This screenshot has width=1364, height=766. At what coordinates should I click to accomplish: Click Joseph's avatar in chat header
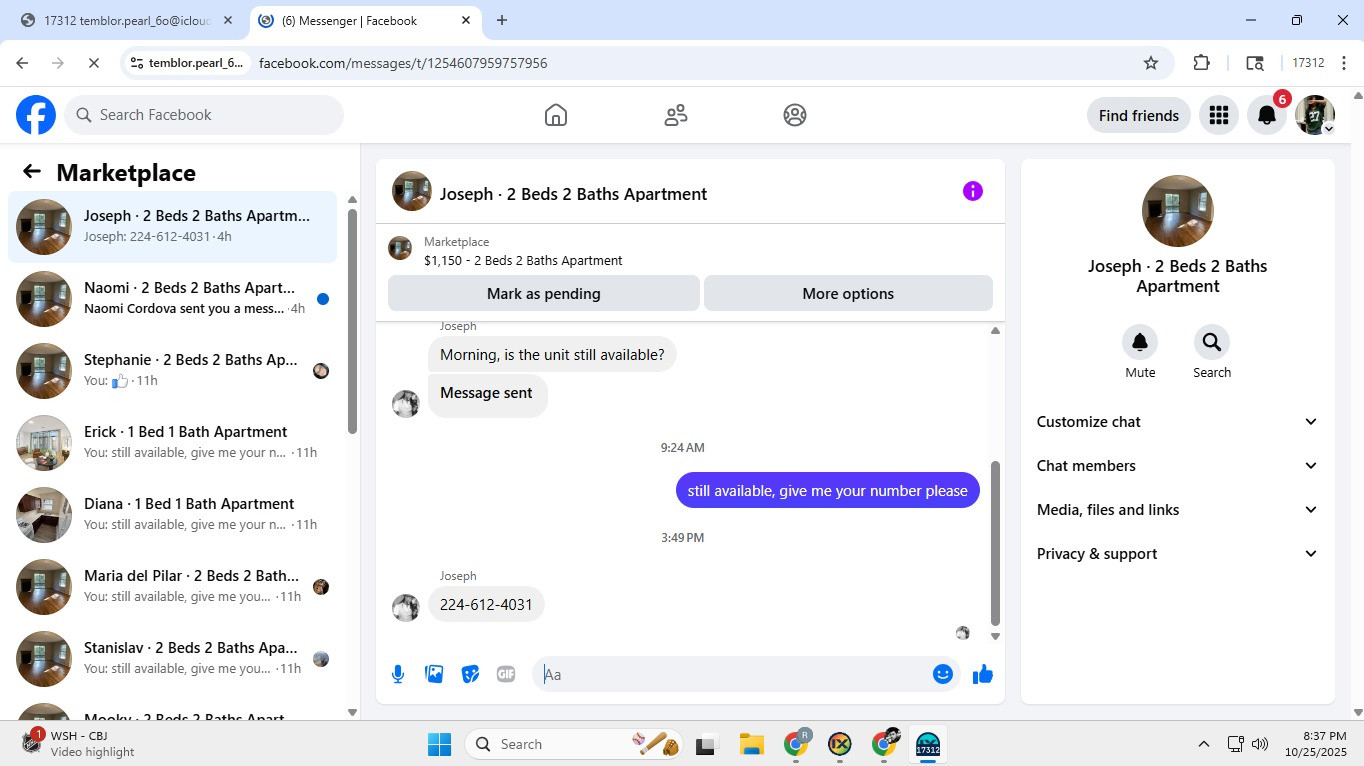[x=412, y=191]
